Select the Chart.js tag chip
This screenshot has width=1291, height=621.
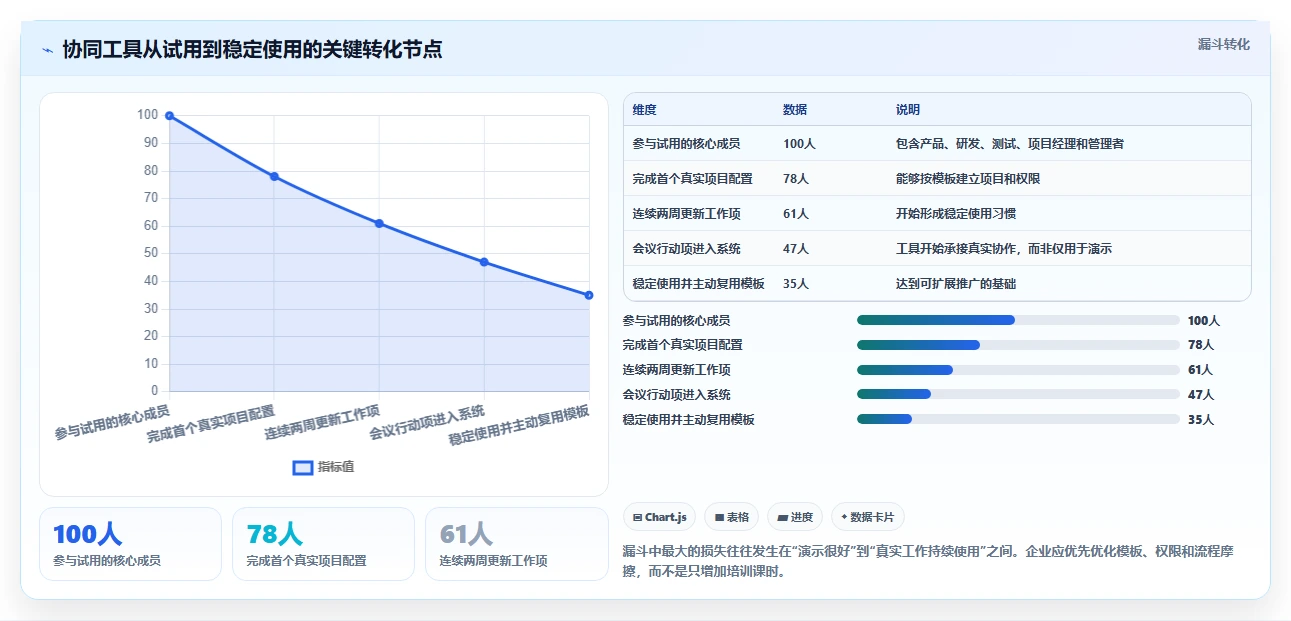click(x=660, y=517)
